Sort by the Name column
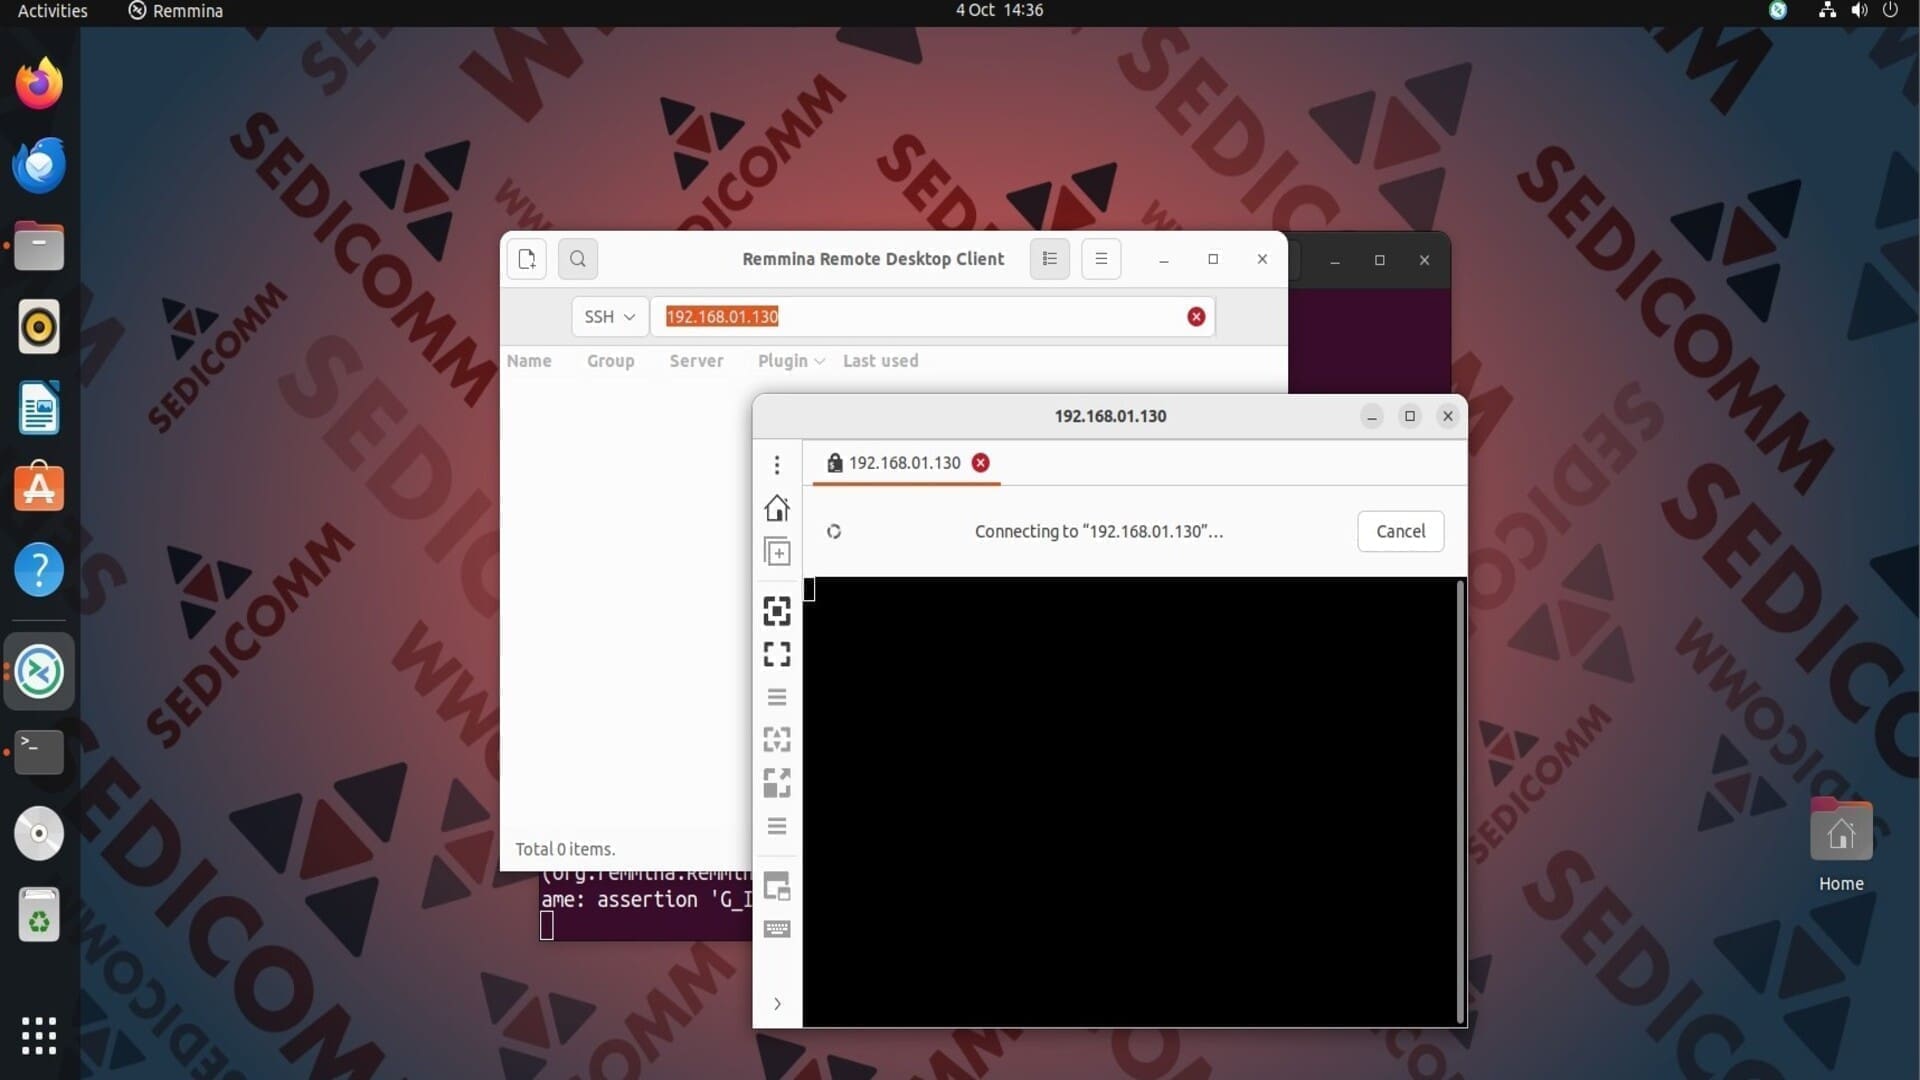This screenshot has height=1080, width=1920. tap(529, 361)
